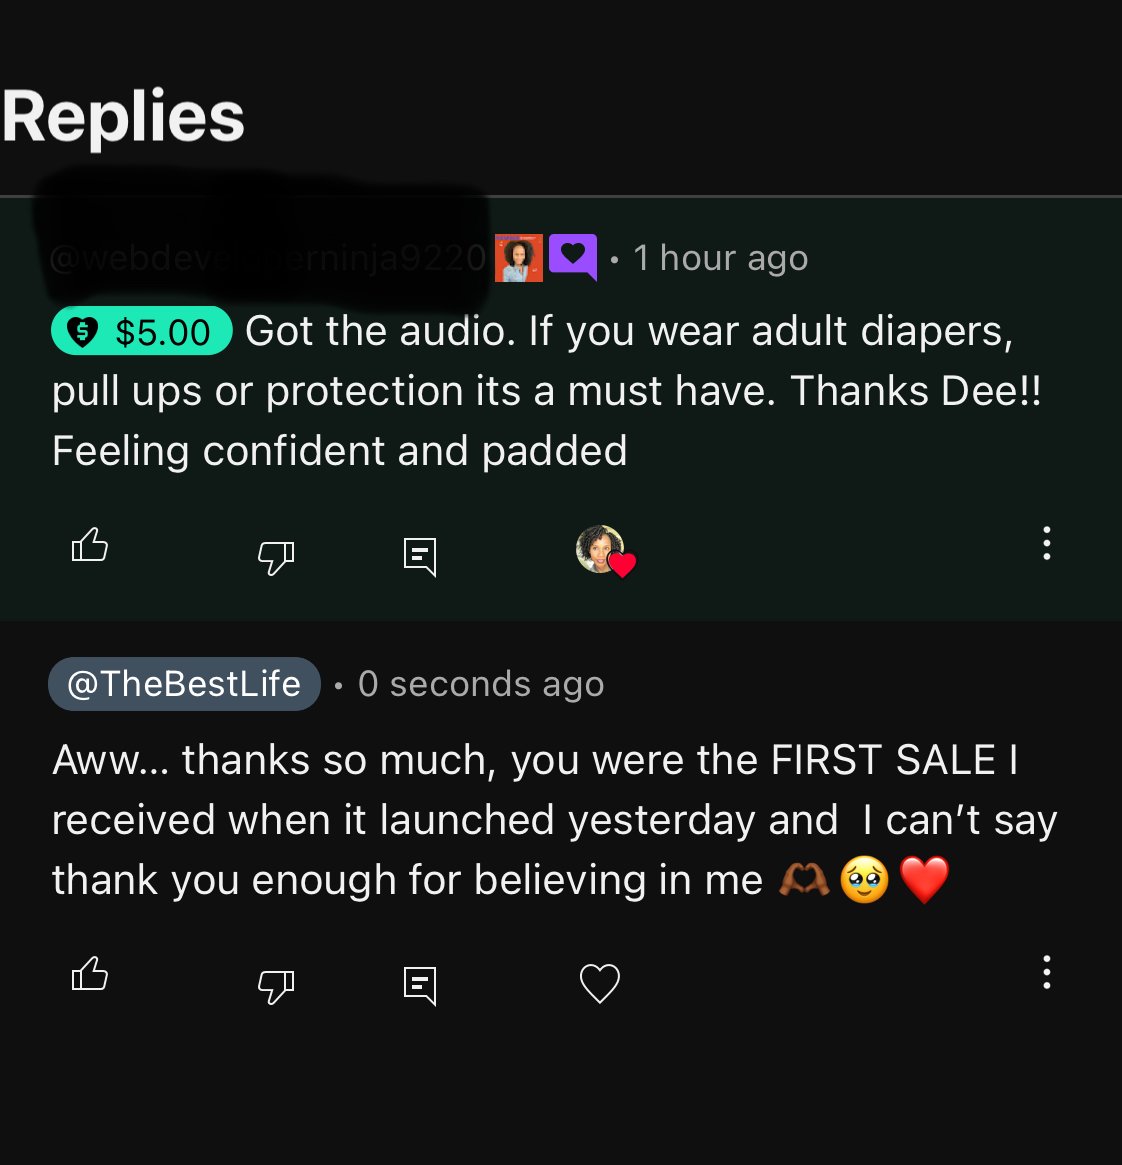Viewport: 1122px width, 1165px height.
Task: Click the purple heart member badge
Action: tap(573, 257)
